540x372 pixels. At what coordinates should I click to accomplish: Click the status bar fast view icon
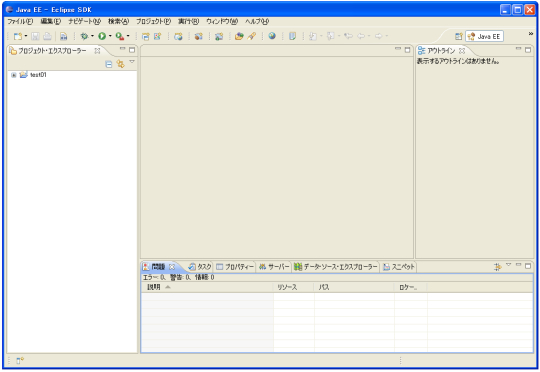click(x=20, y=360)
